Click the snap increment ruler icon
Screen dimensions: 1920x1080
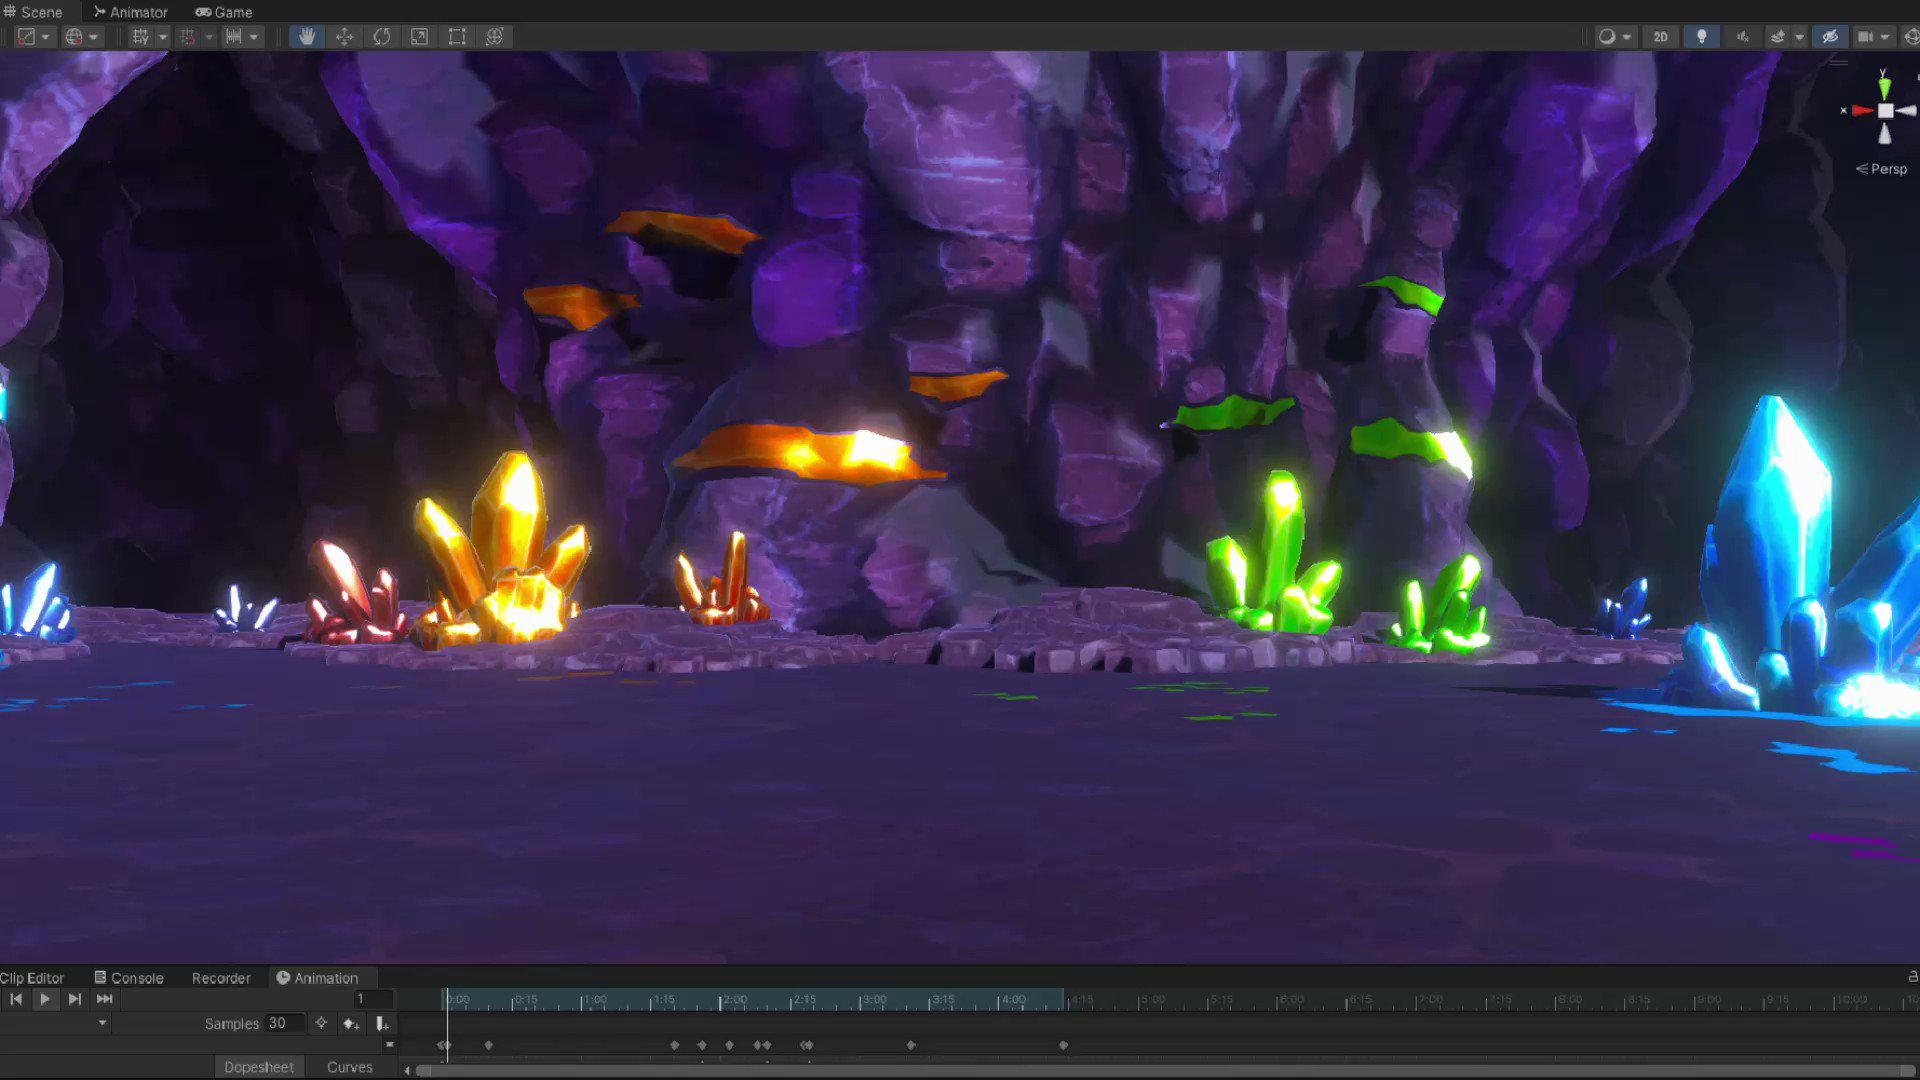pyautogui.click(x=234, y=37)
